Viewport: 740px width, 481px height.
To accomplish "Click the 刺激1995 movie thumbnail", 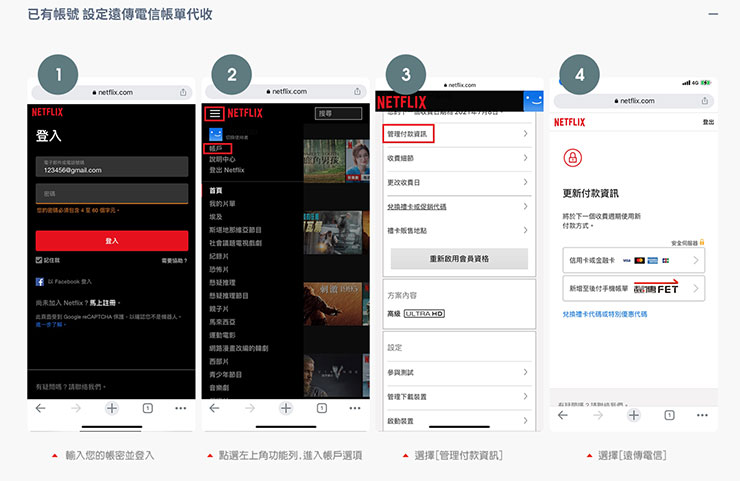I will click(x=332, y=304).
